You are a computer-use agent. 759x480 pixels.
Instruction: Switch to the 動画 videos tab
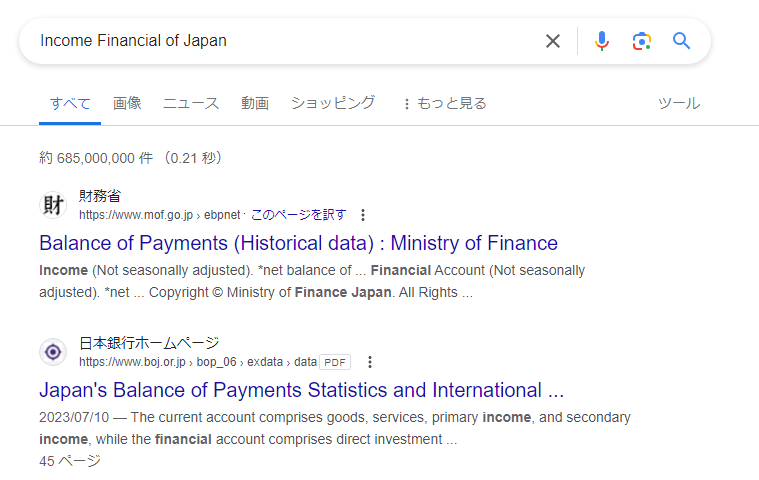pos(255,103)
